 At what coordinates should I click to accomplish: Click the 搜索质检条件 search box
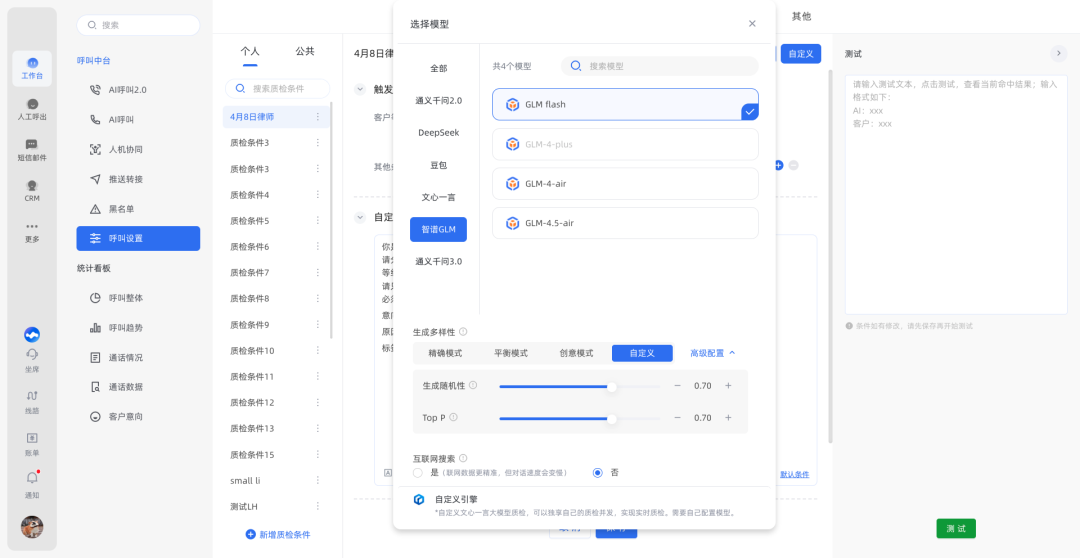(277, 89)
